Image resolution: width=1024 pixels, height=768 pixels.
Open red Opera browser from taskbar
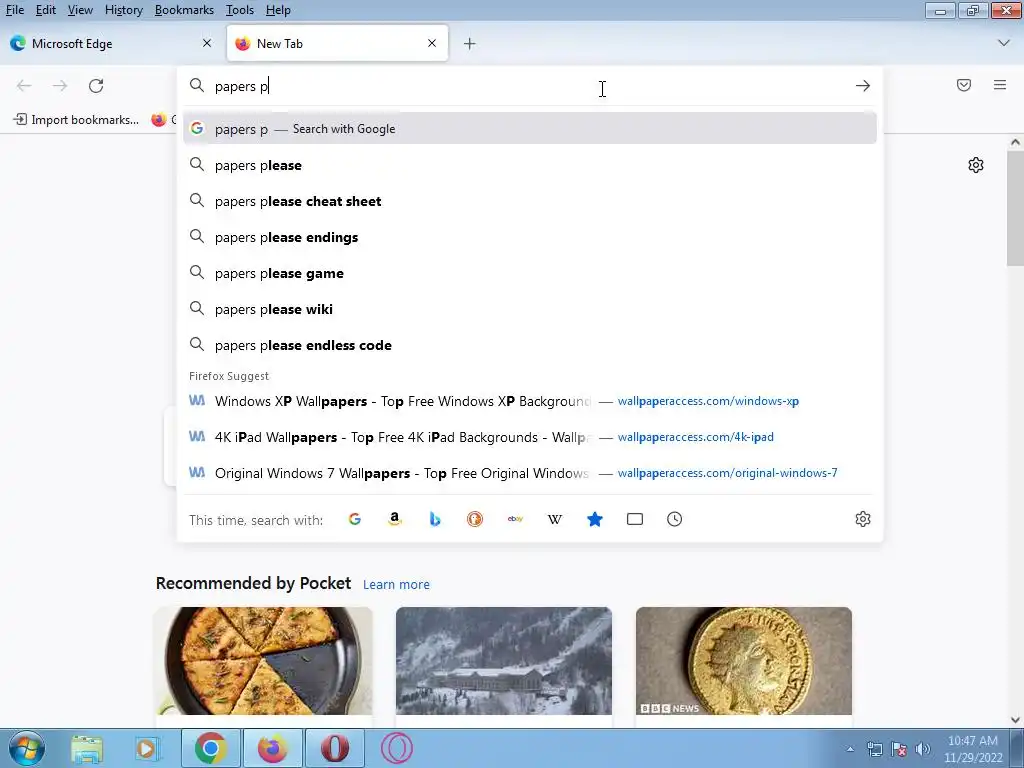pos(334,748)
